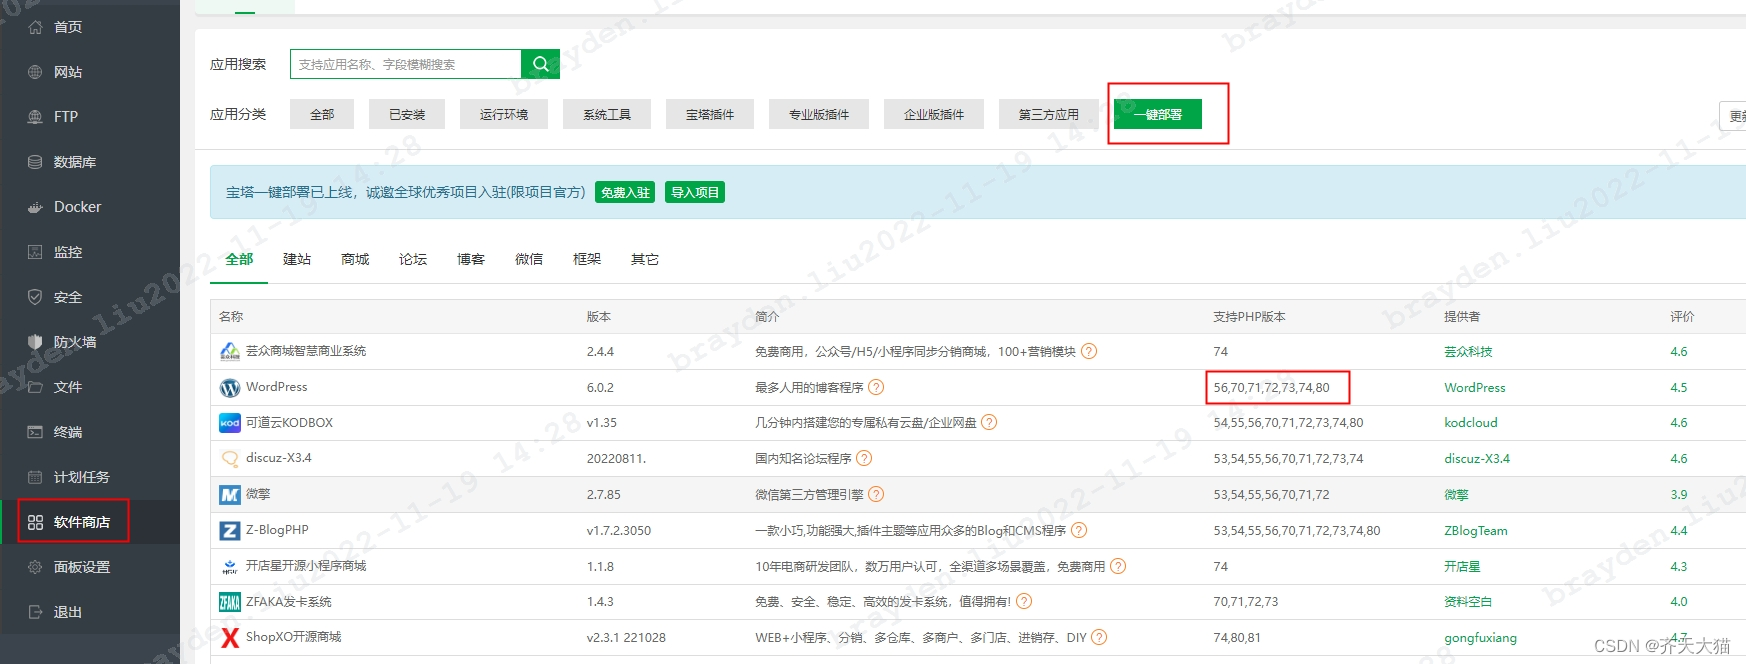Click the Docker whale icon
Screen dimensions: 1746x664
point(35,207)
